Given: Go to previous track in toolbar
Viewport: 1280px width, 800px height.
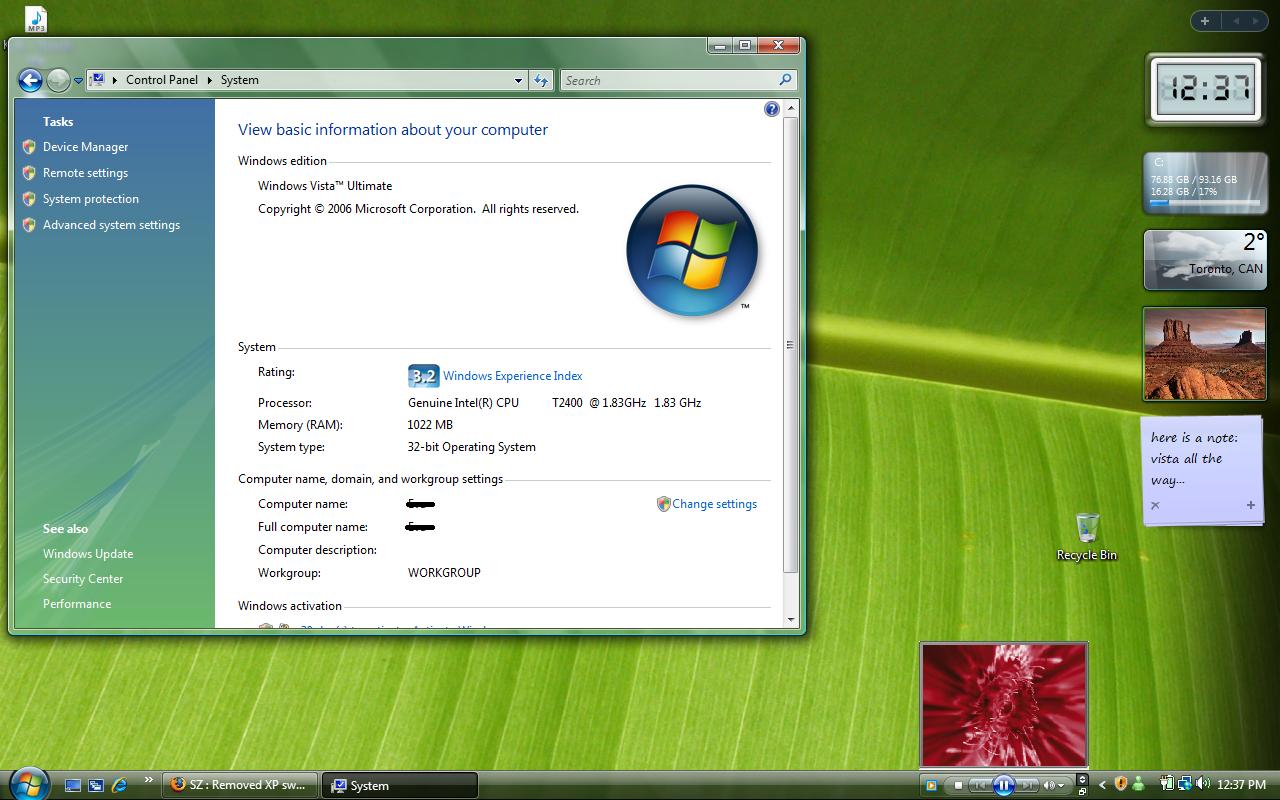Looking at the screenshot, I should coord(981,786).
